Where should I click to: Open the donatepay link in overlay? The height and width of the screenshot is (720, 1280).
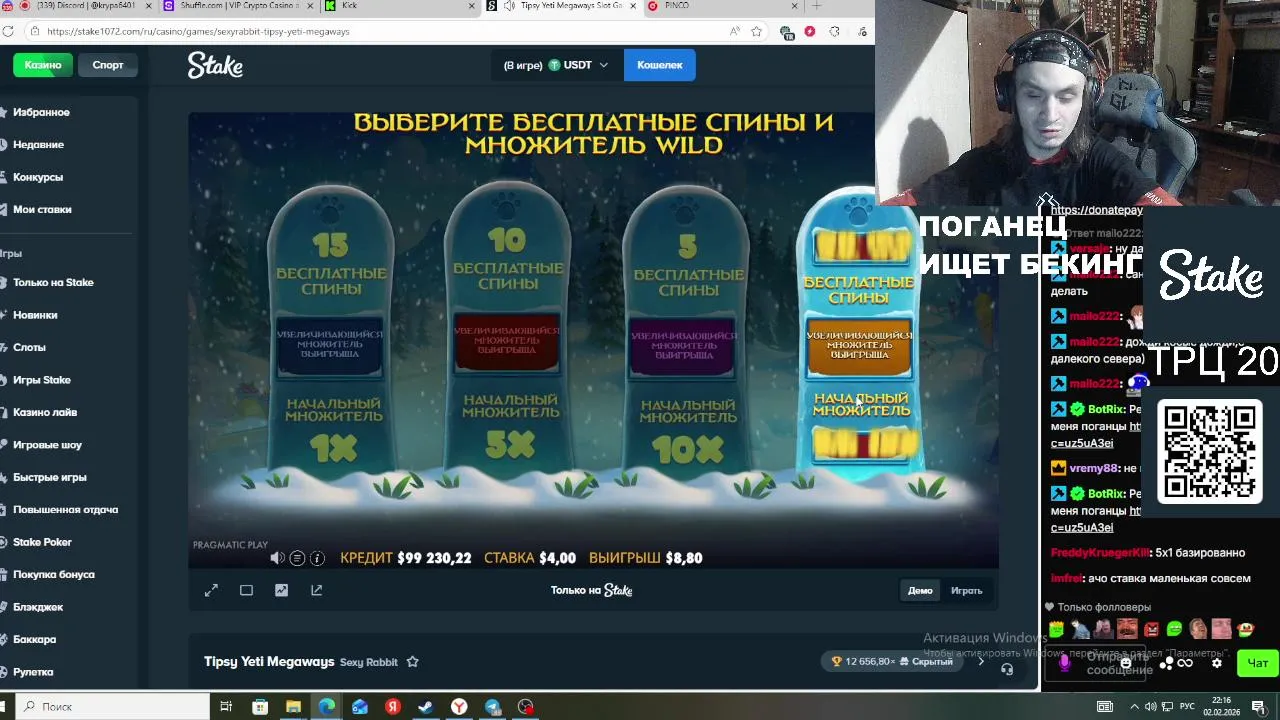tap(1096, 210)
